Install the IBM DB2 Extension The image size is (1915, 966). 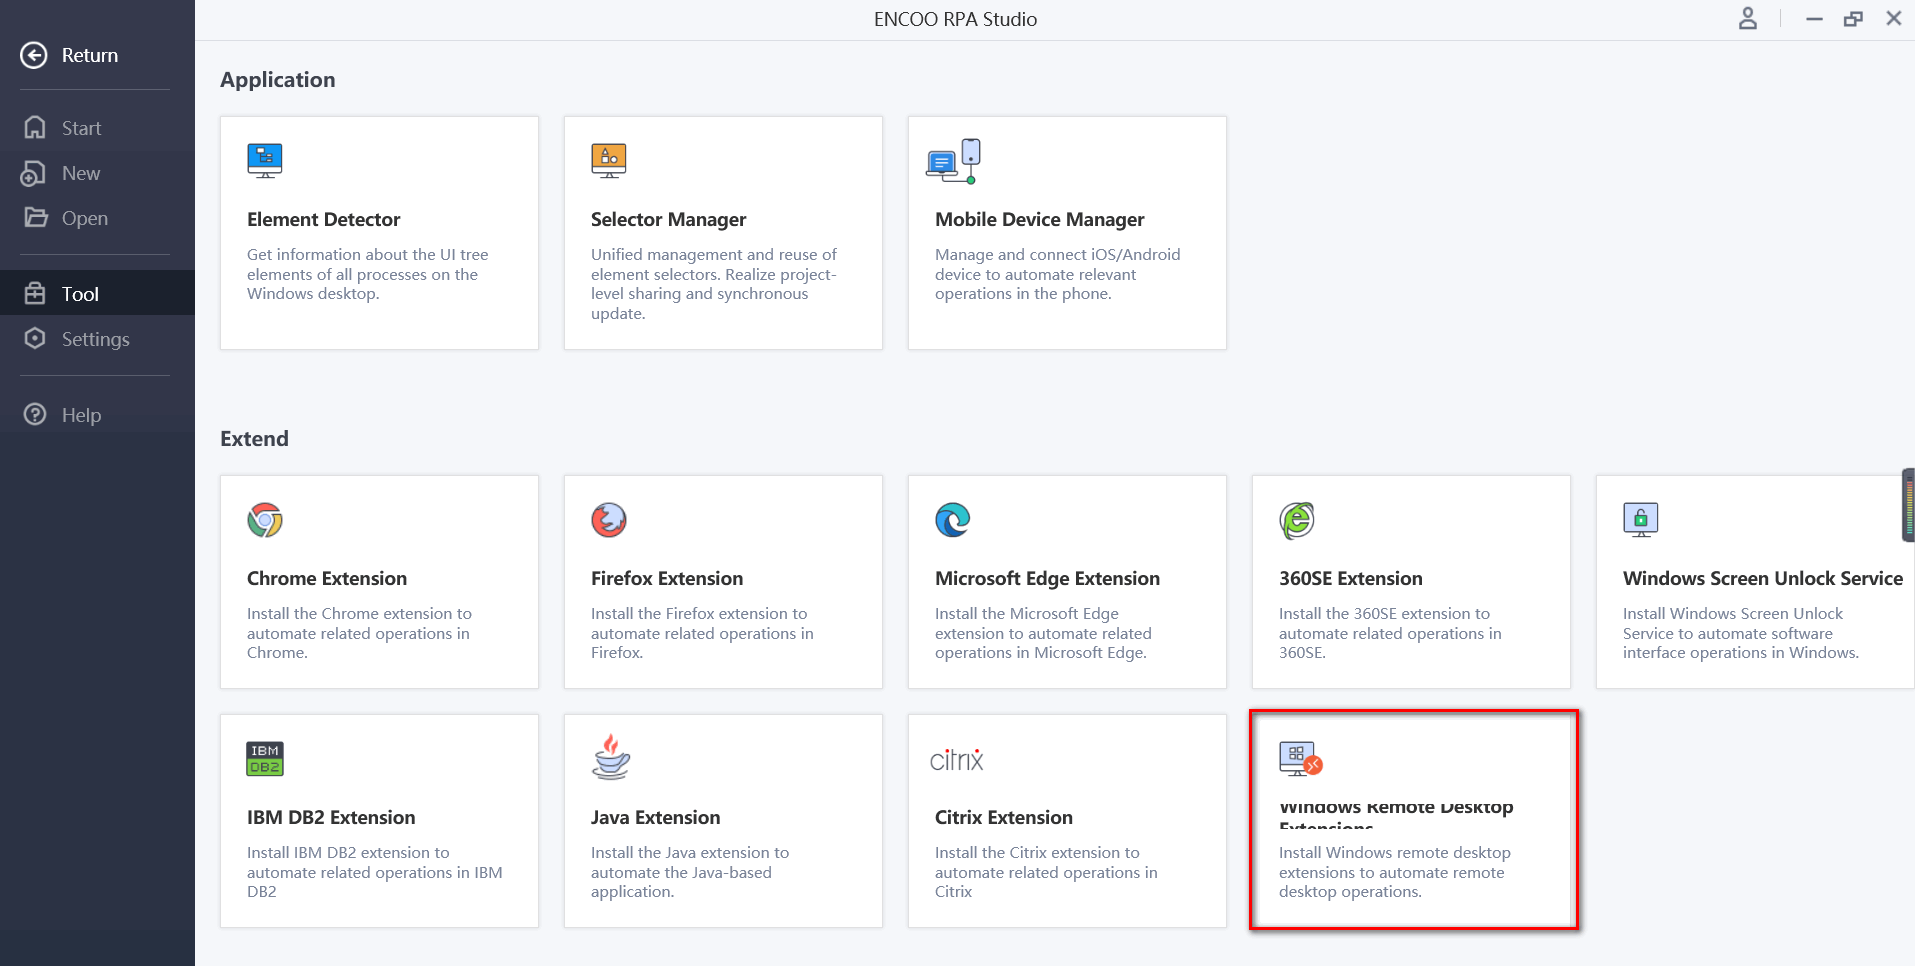click(x=379, y=820)
